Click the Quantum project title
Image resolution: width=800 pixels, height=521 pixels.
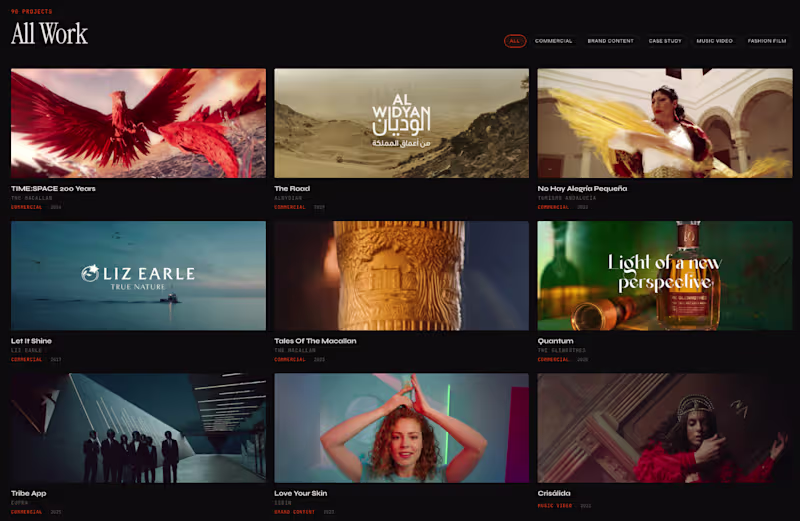click(556, 341)
